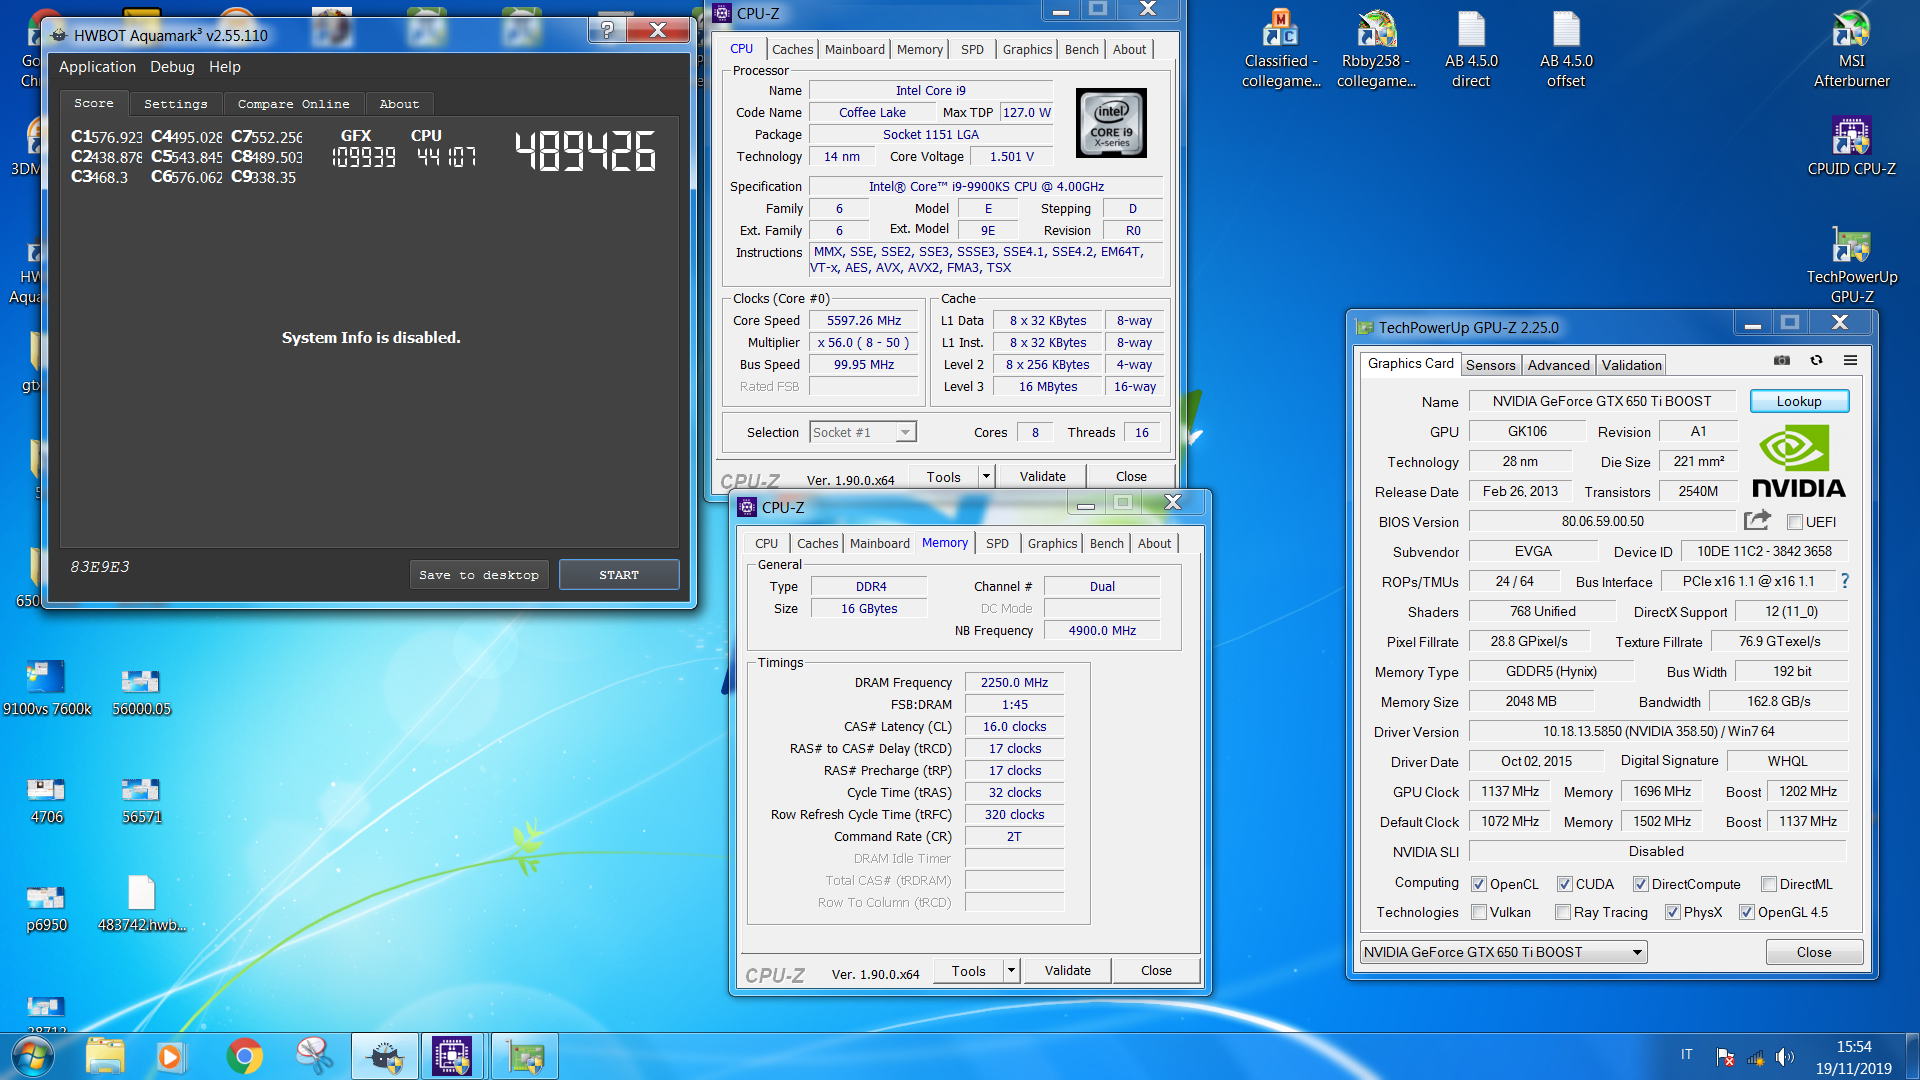Click Save to desktop button
This screenshot has width=1920, height=1080.
pos(479,575)
